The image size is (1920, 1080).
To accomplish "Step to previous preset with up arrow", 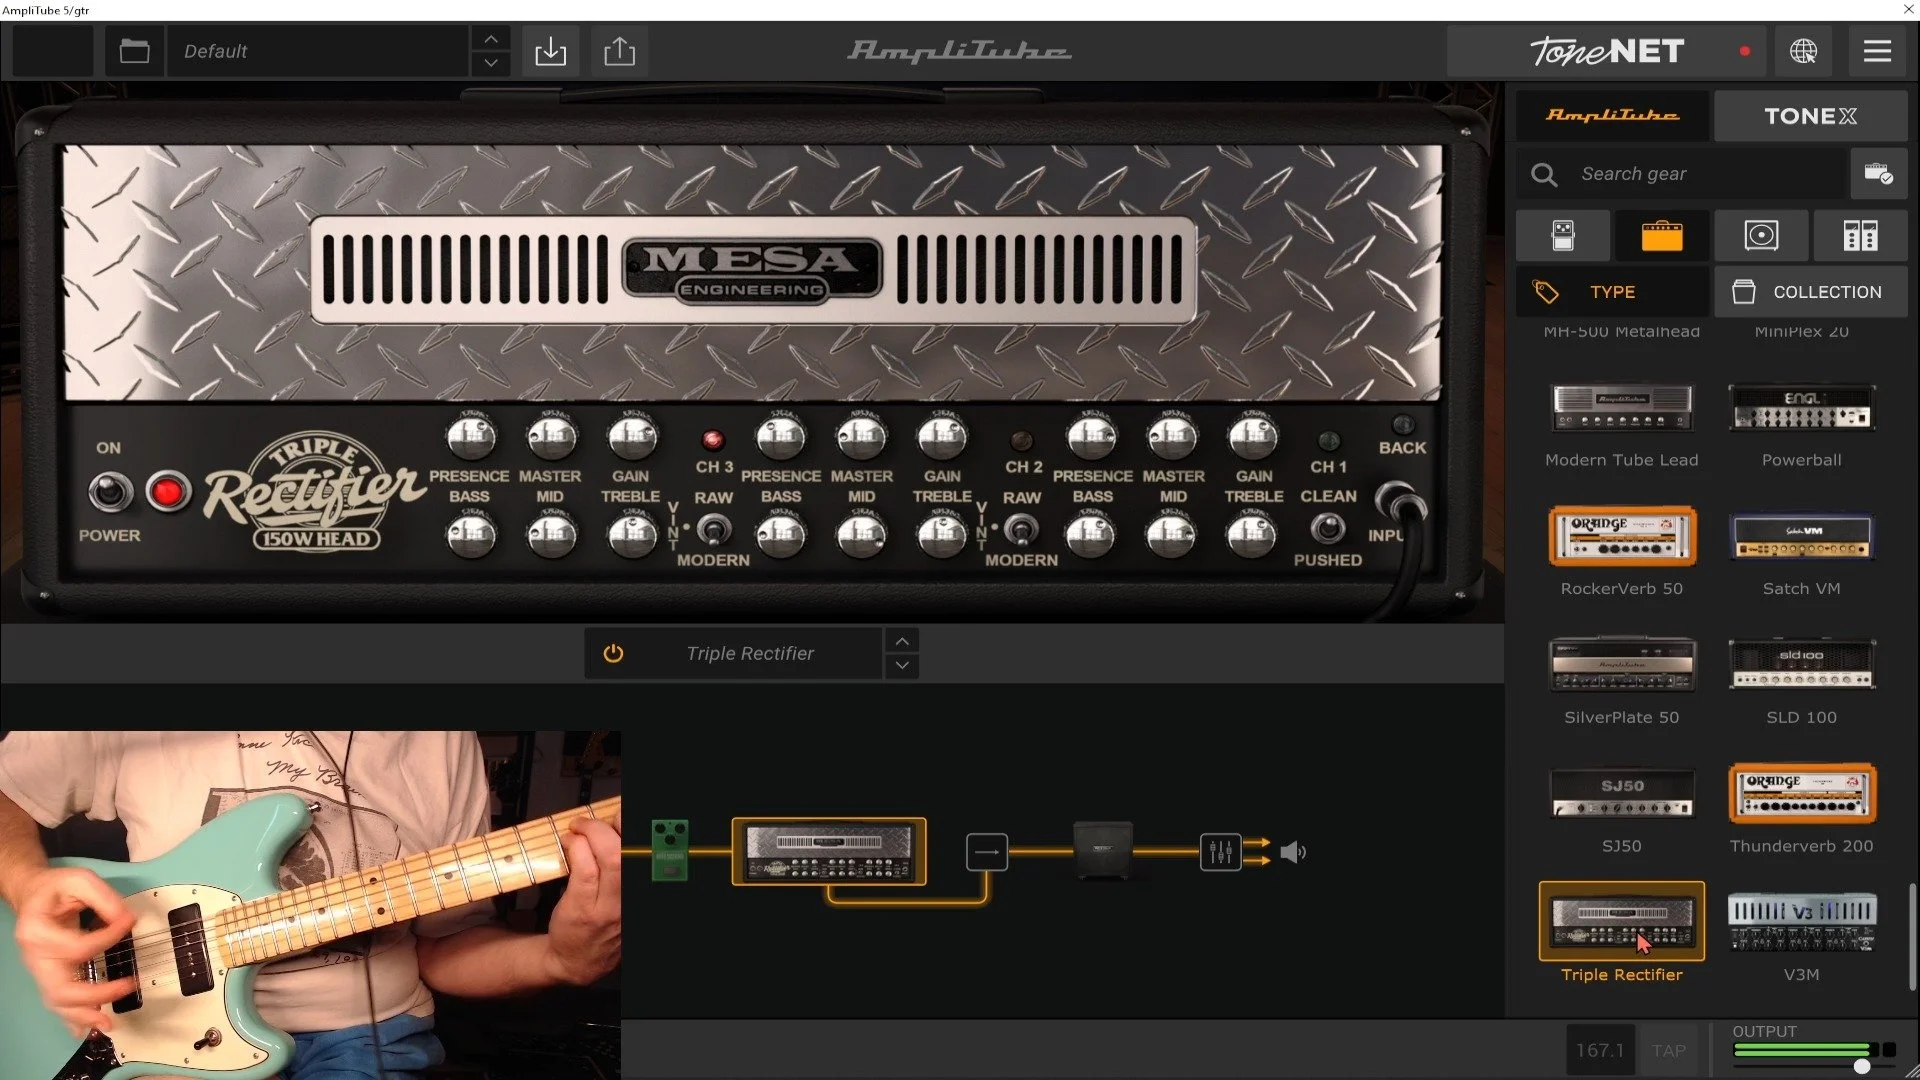I will 490,39.
